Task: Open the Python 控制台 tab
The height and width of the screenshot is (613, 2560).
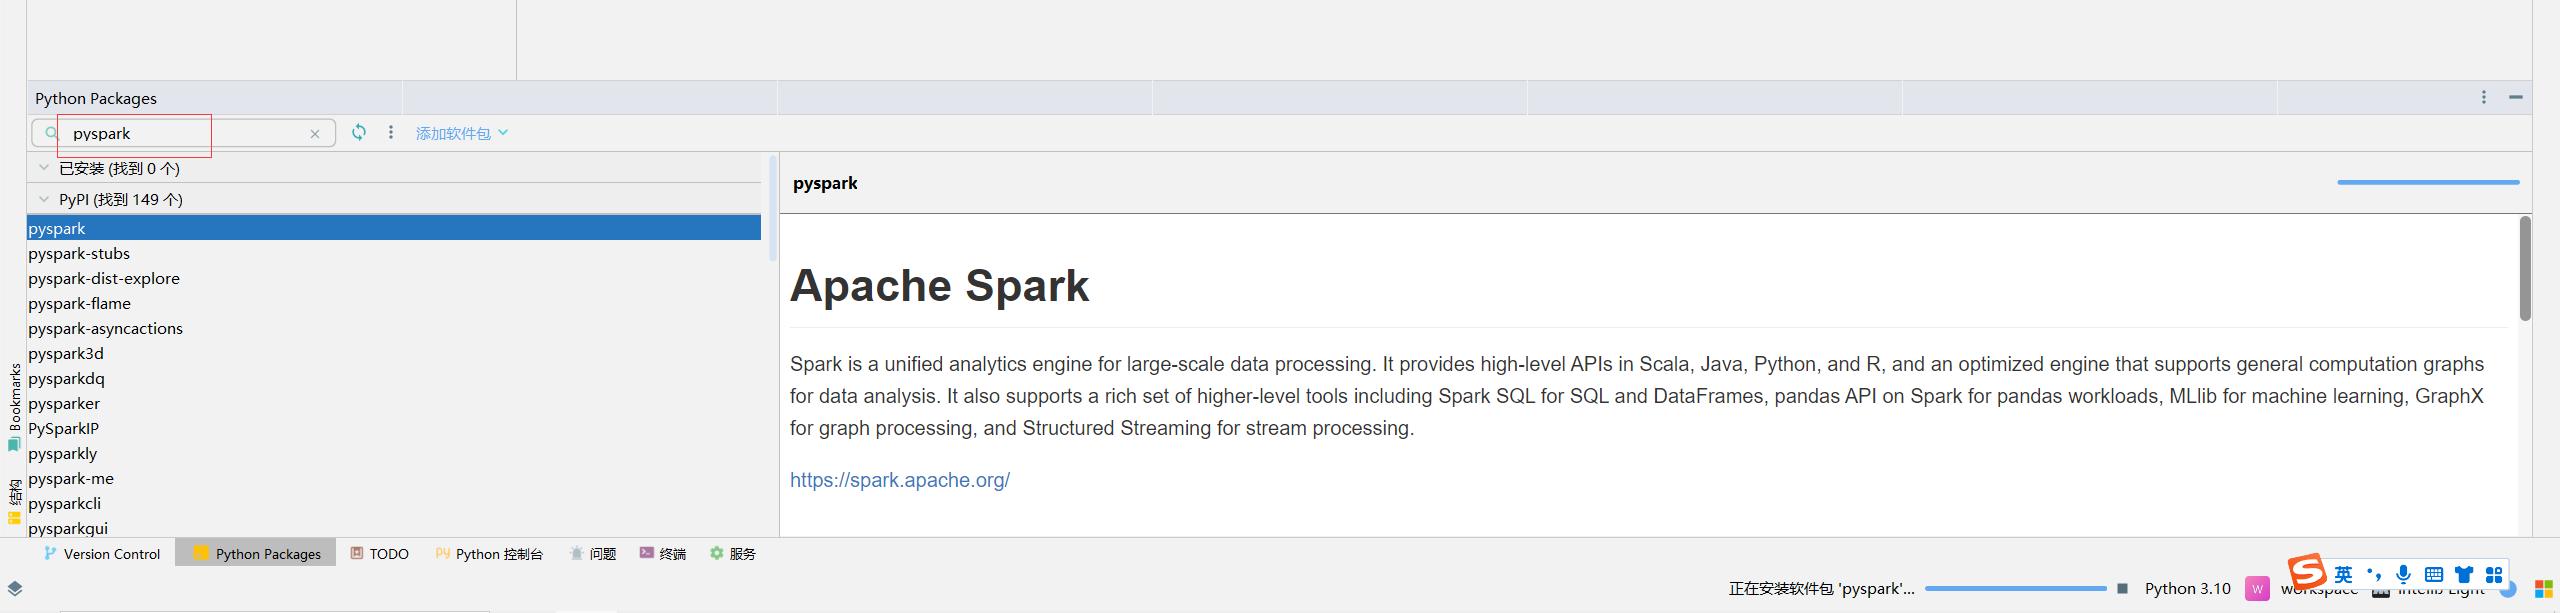Action: (489, 553)
